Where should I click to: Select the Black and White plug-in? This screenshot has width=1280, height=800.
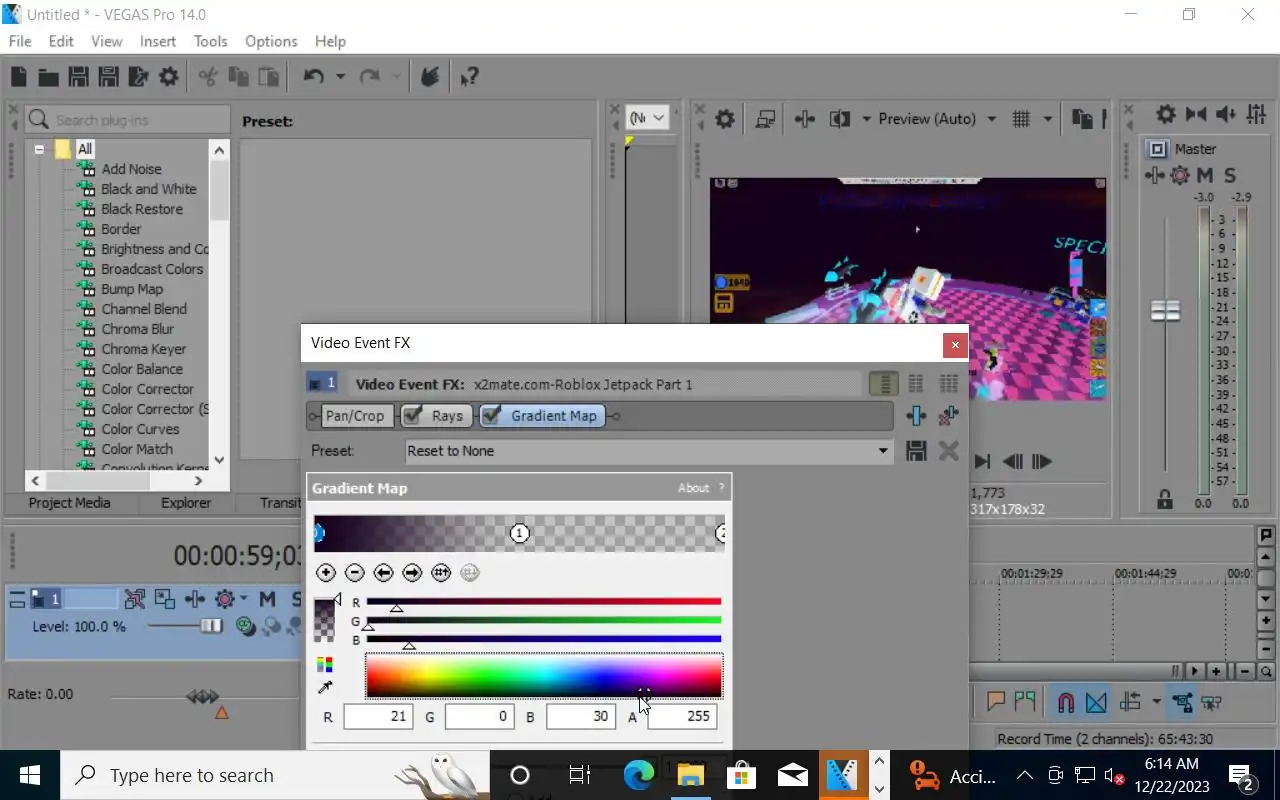[x=149, y=189]
